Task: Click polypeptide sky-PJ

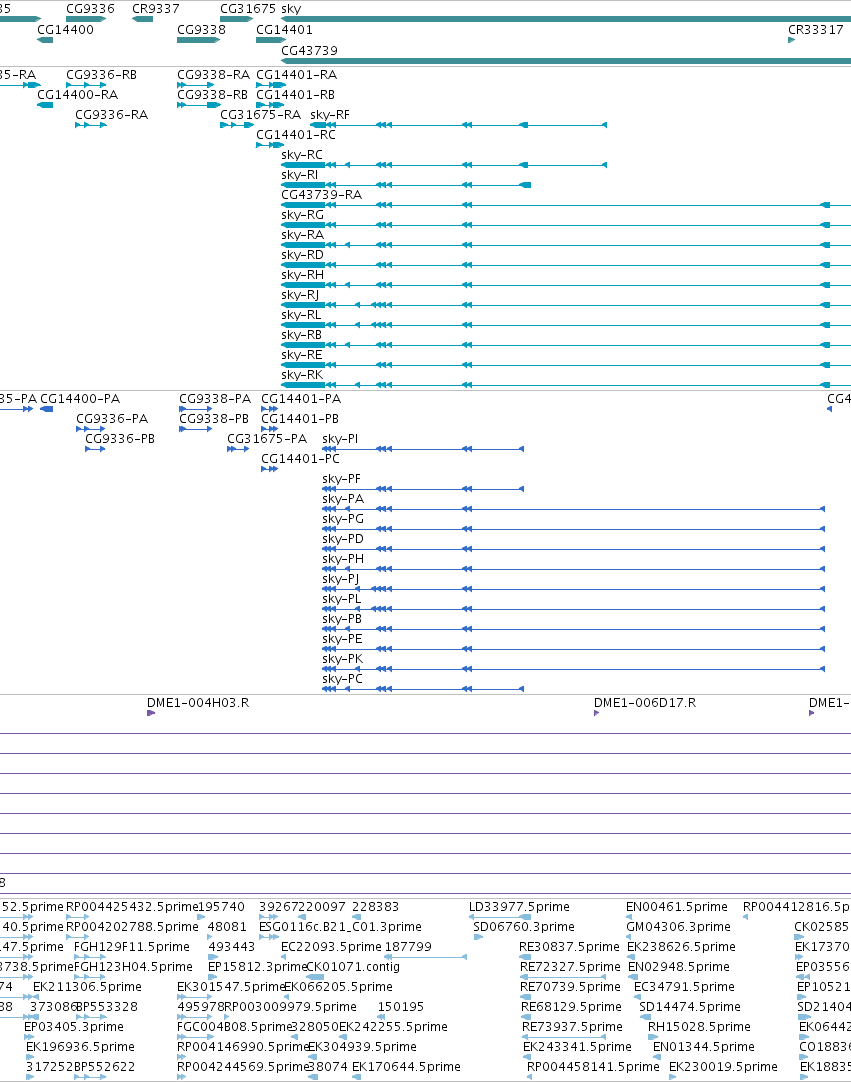Action: (340, 579)
